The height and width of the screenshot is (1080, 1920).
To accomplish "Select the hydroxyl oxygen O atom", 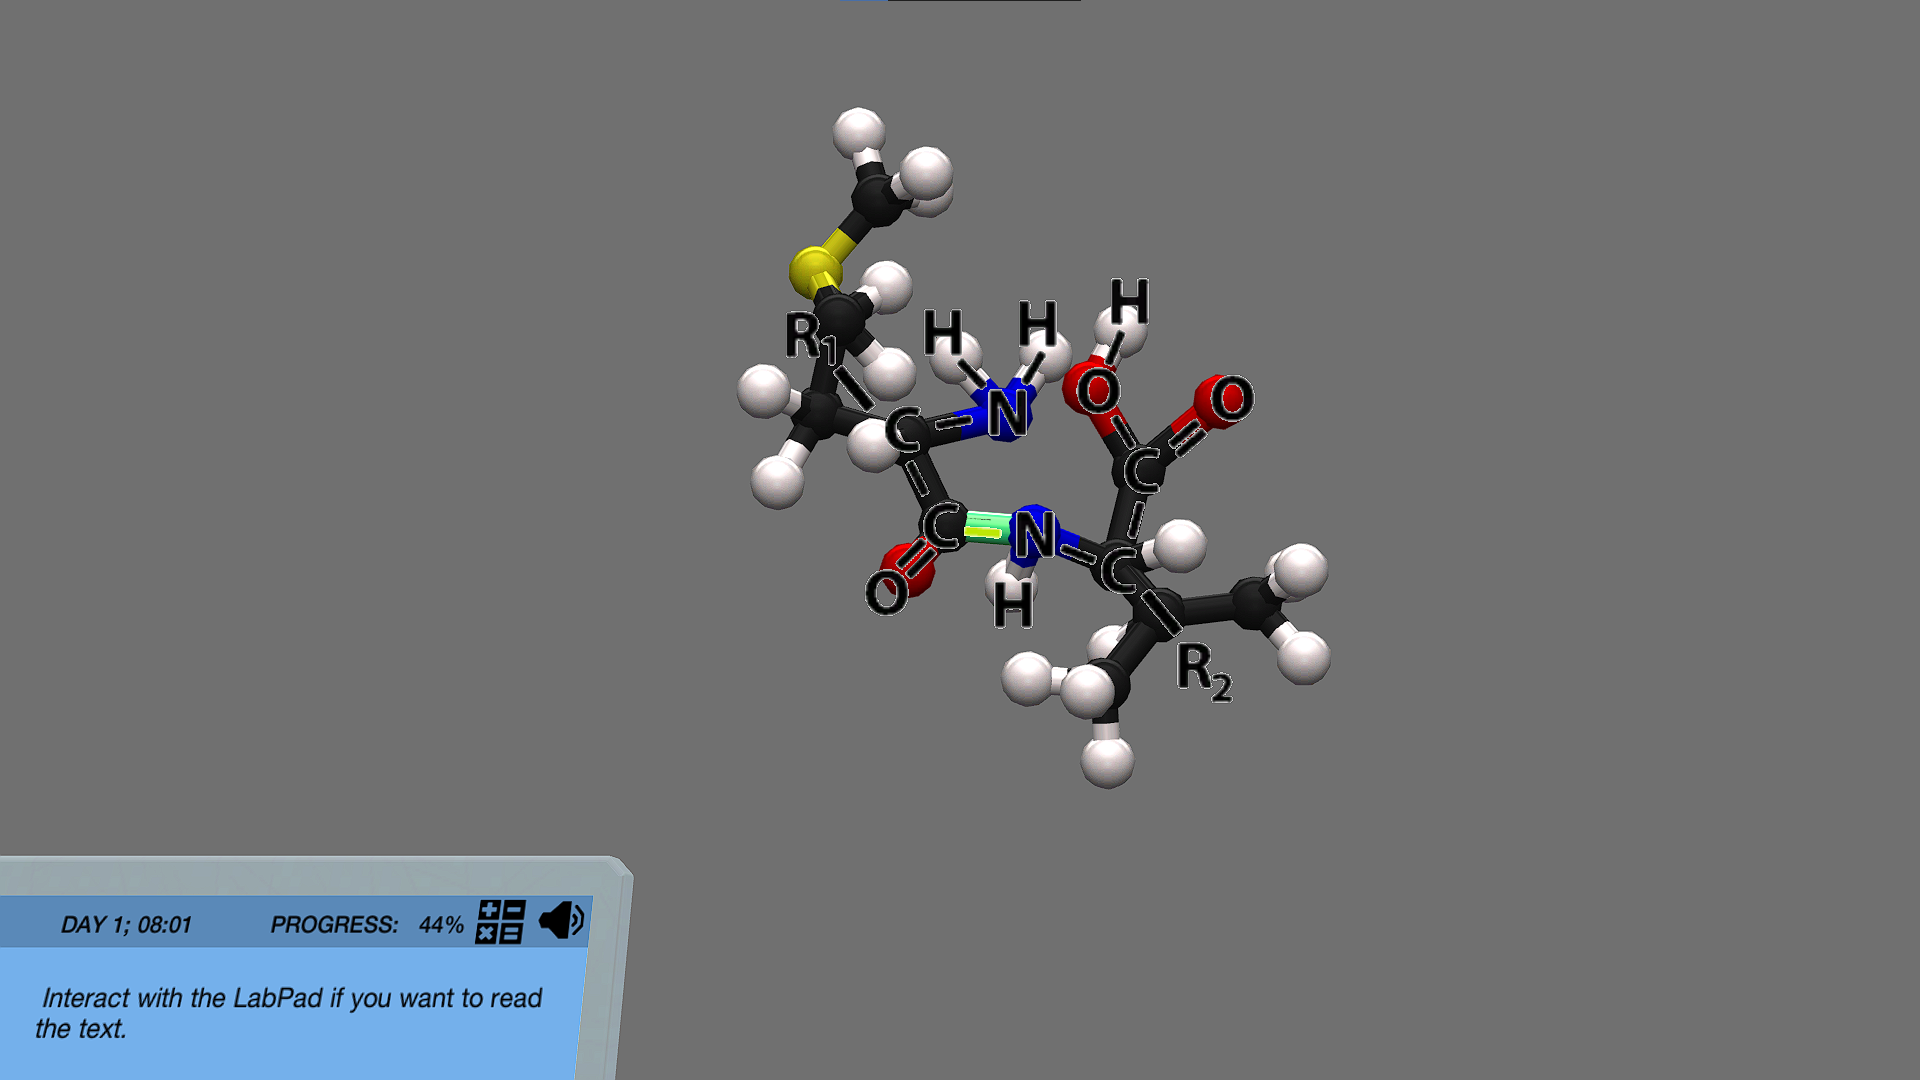I will pos(1096,391).
